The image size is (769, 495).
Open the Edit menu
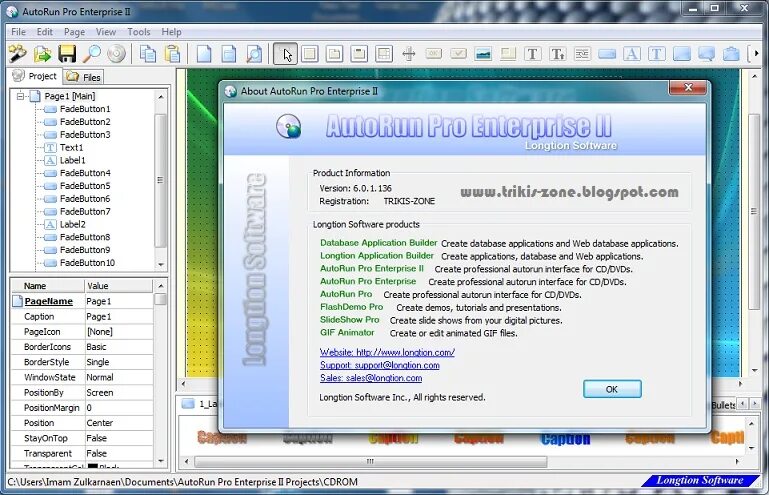click(45, 32)
